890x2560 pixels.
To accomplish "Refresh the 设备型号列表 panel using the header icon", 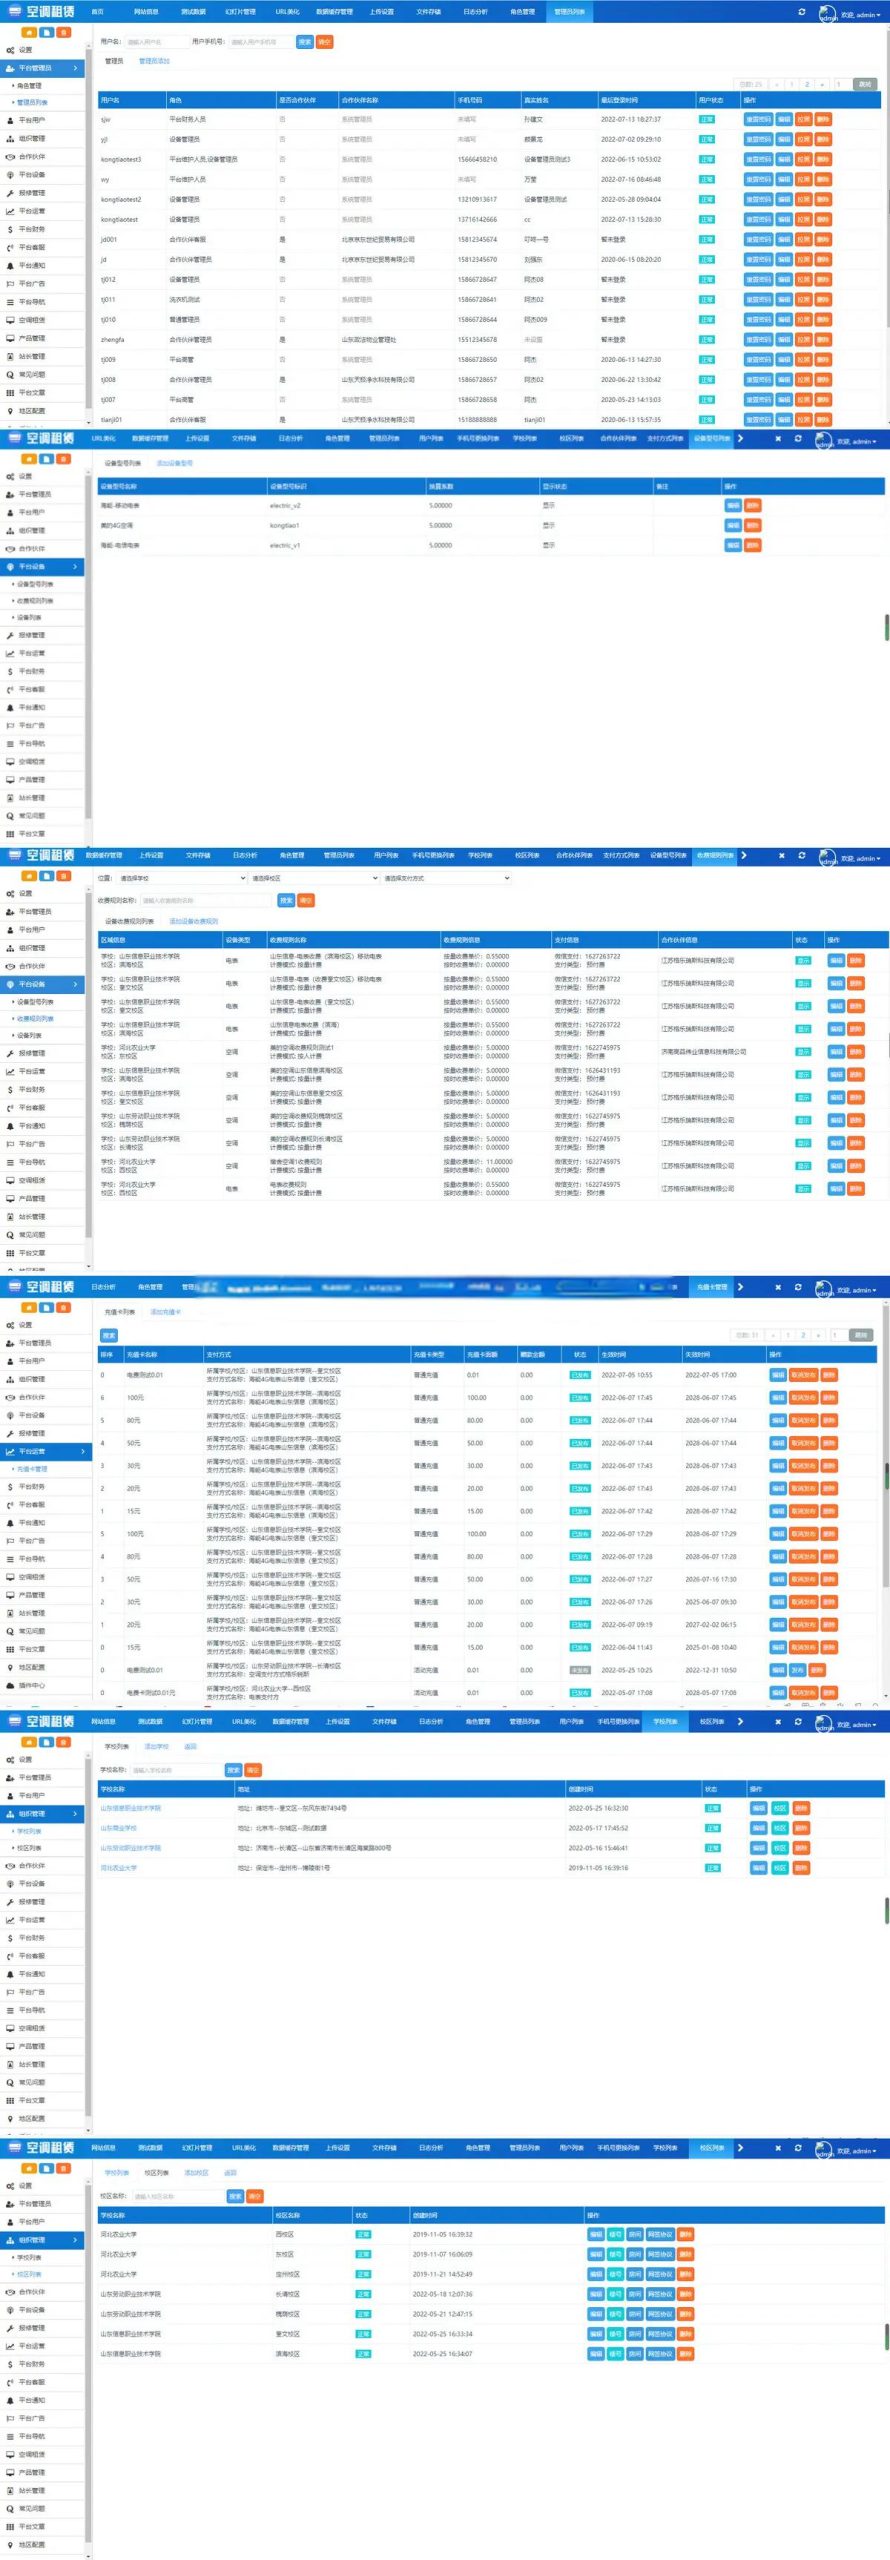I will pos(798,439).
